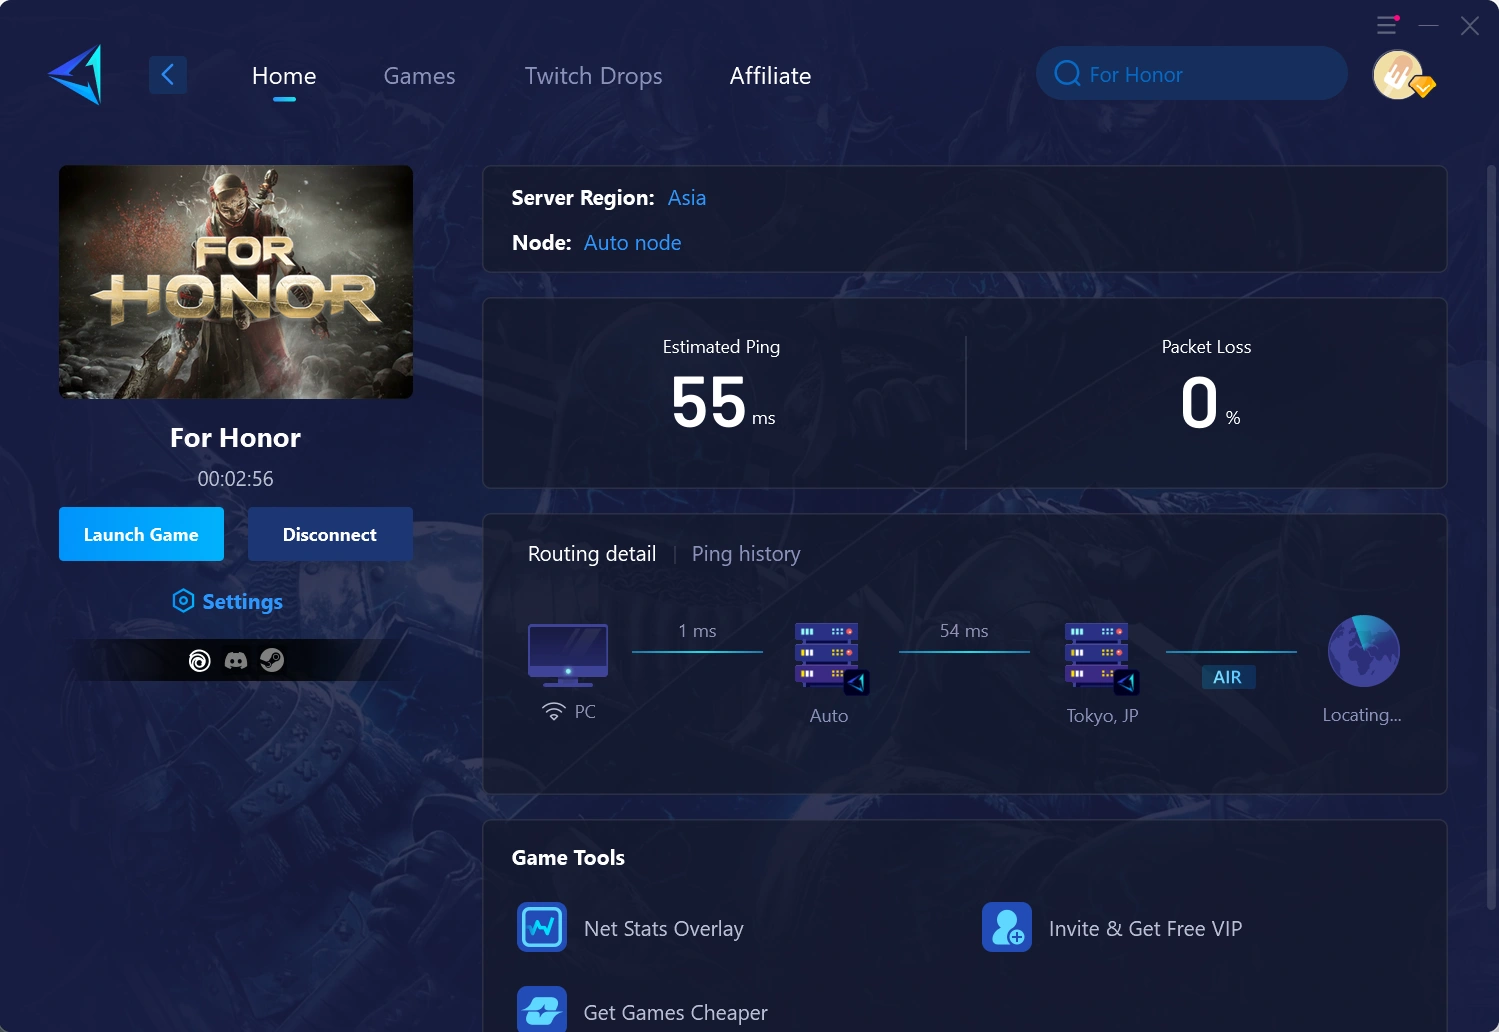The image size is (1499, 1032).
Task: Switch to the Ping history tab
Action: pyautogui.click(x=746, y=554)
